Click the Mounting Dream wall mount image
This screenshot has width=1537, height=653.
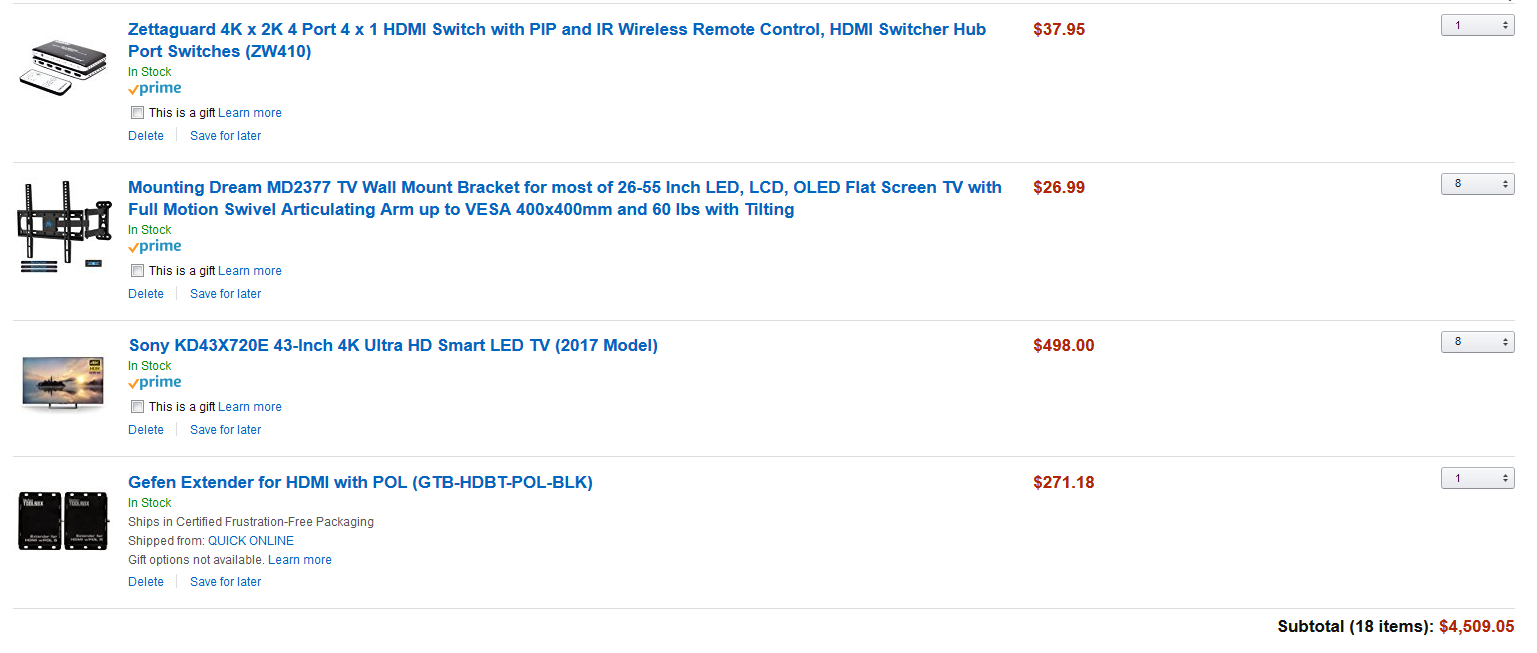(64, 226)
